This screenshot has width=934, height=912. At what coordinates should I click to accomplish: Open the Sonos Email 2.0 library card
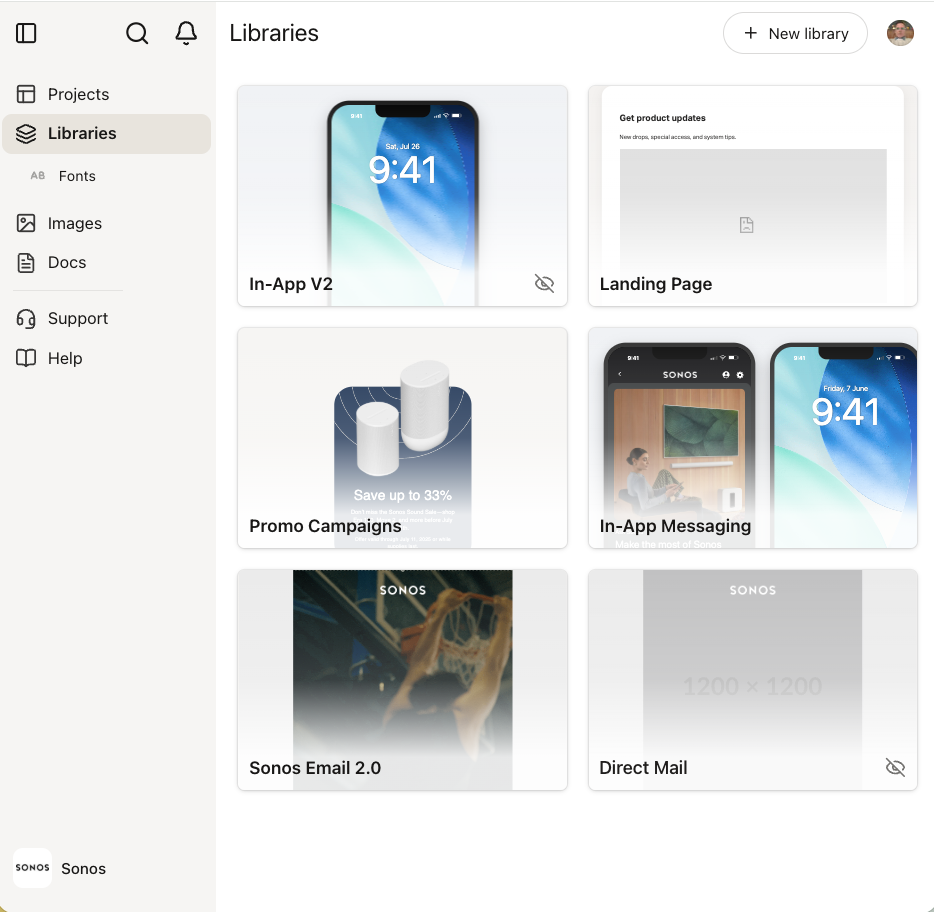point(402,680)
